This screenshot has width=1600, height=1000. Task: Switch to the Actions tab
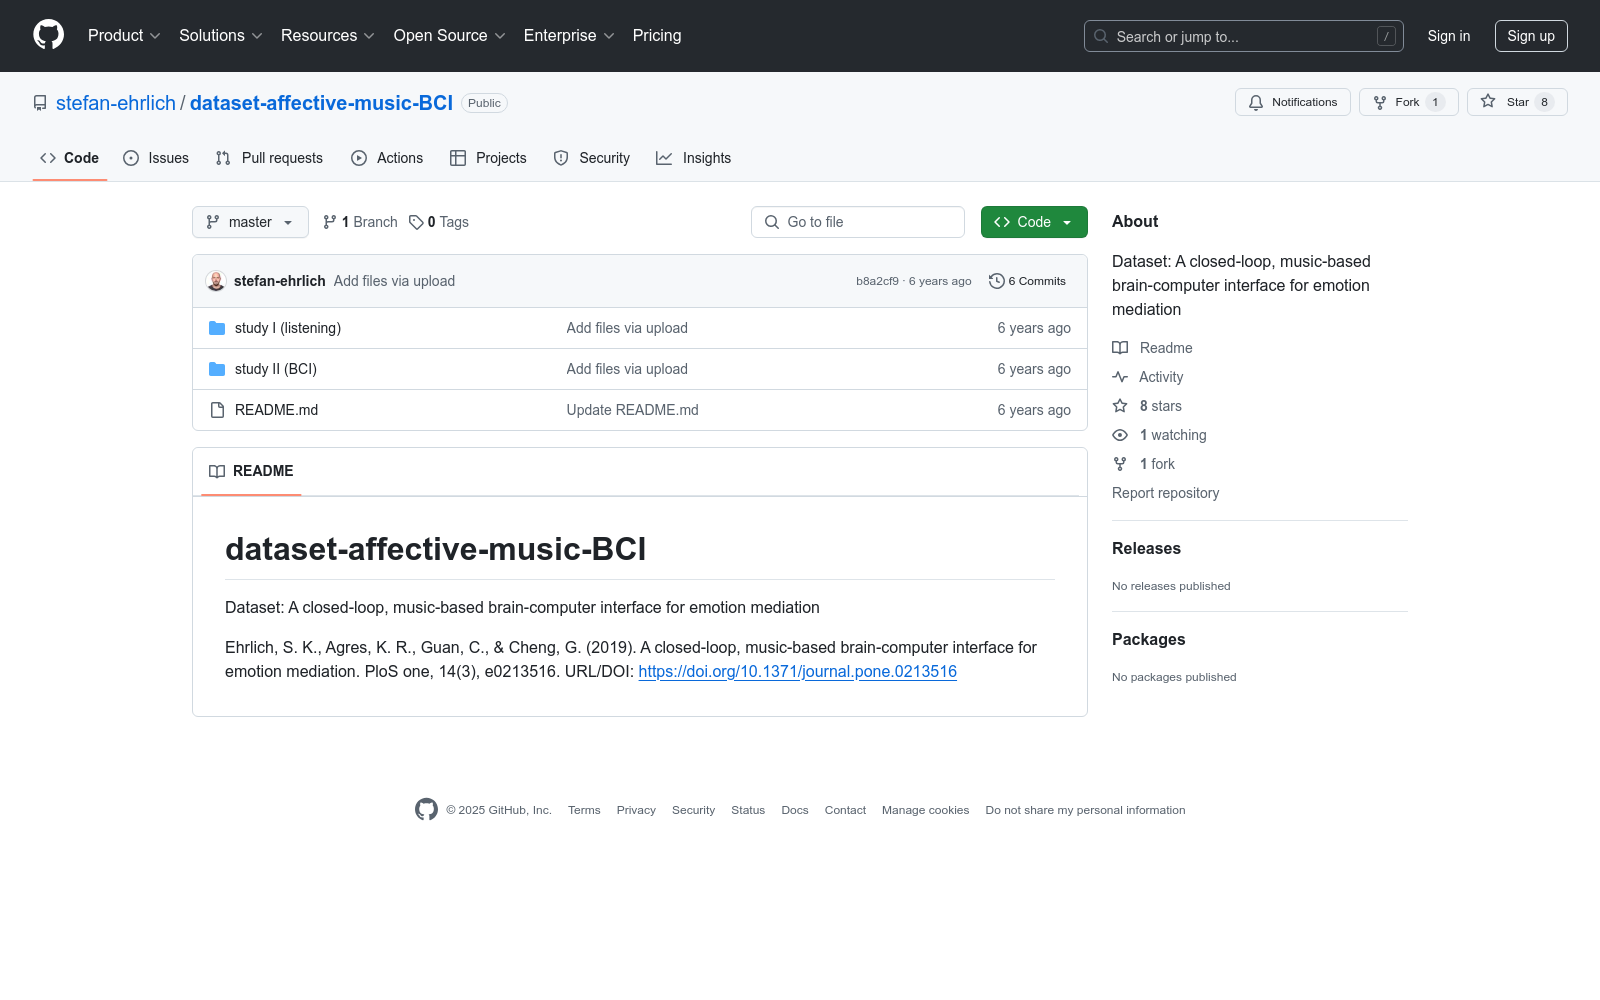(387, 158)
